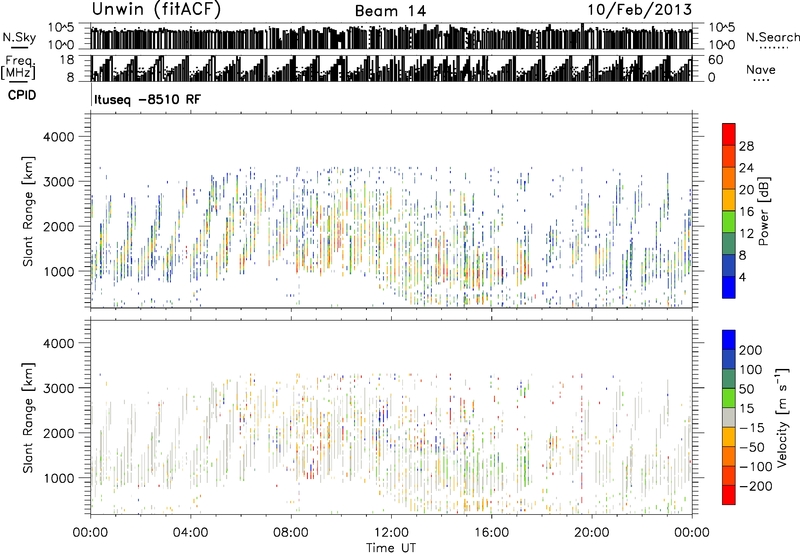Click the date '10/Feb/2013'
800x554 pixels.
pyautogui.click(x=640, y=10)
